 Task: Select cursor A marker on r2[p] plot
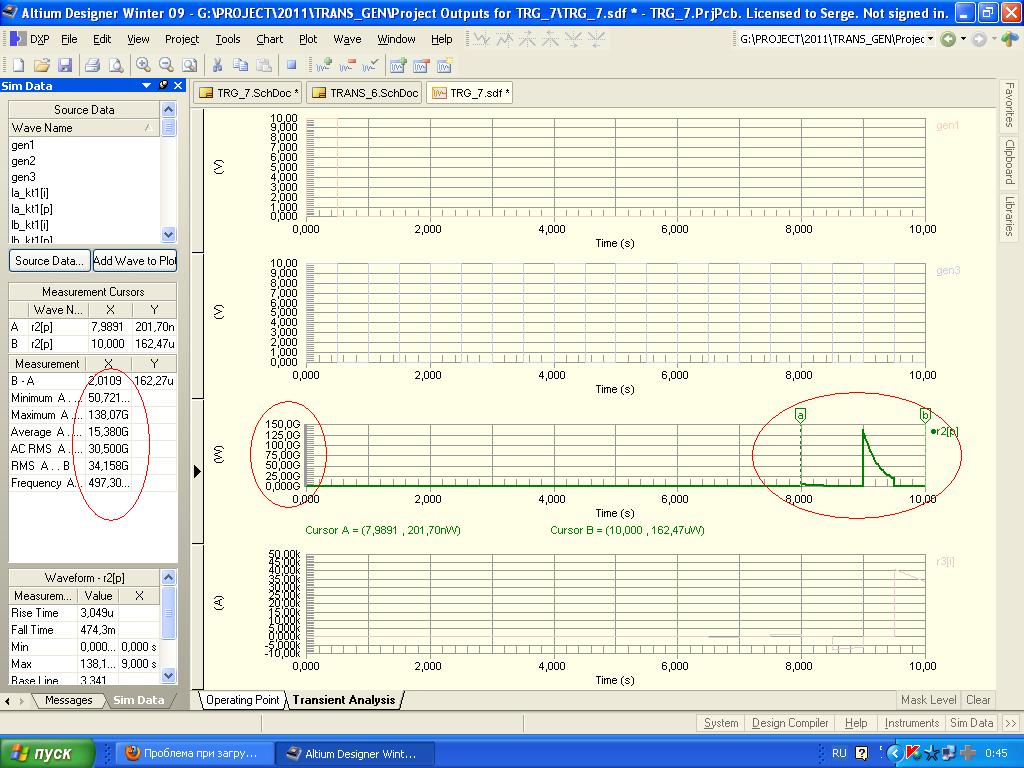pyautogui.click(x=800, y=415)
